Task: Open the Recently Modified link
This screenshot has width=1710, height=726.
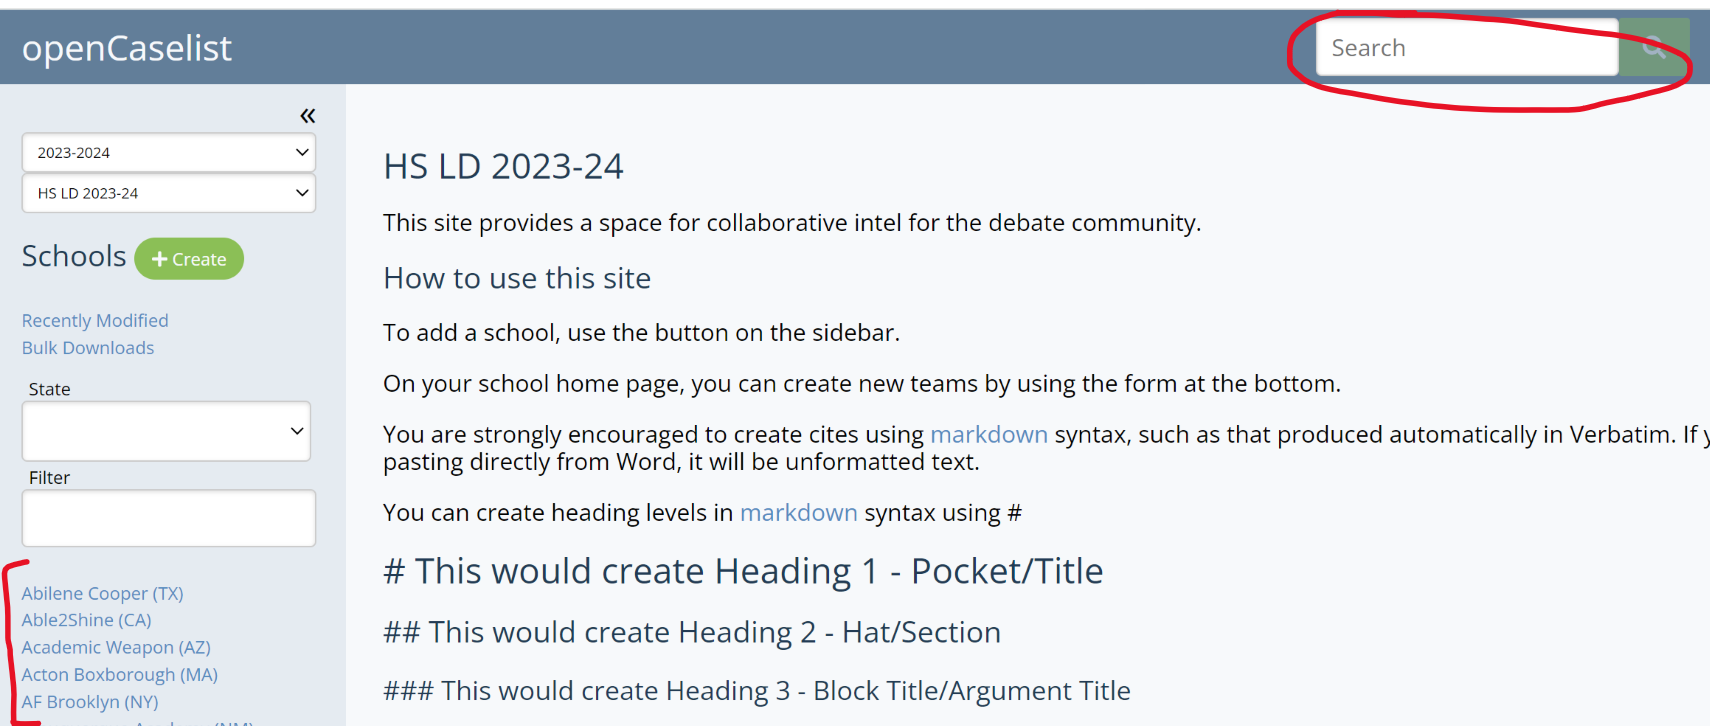Action: 95,320
